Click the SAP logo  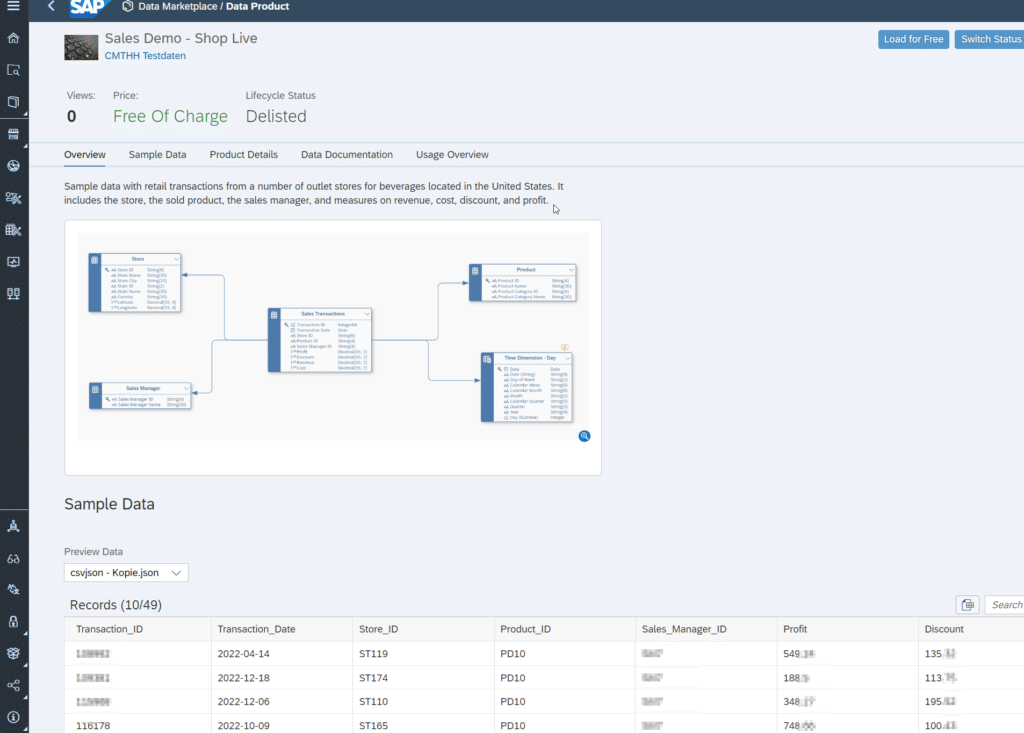pyautogui.click(x=87, y=7)
